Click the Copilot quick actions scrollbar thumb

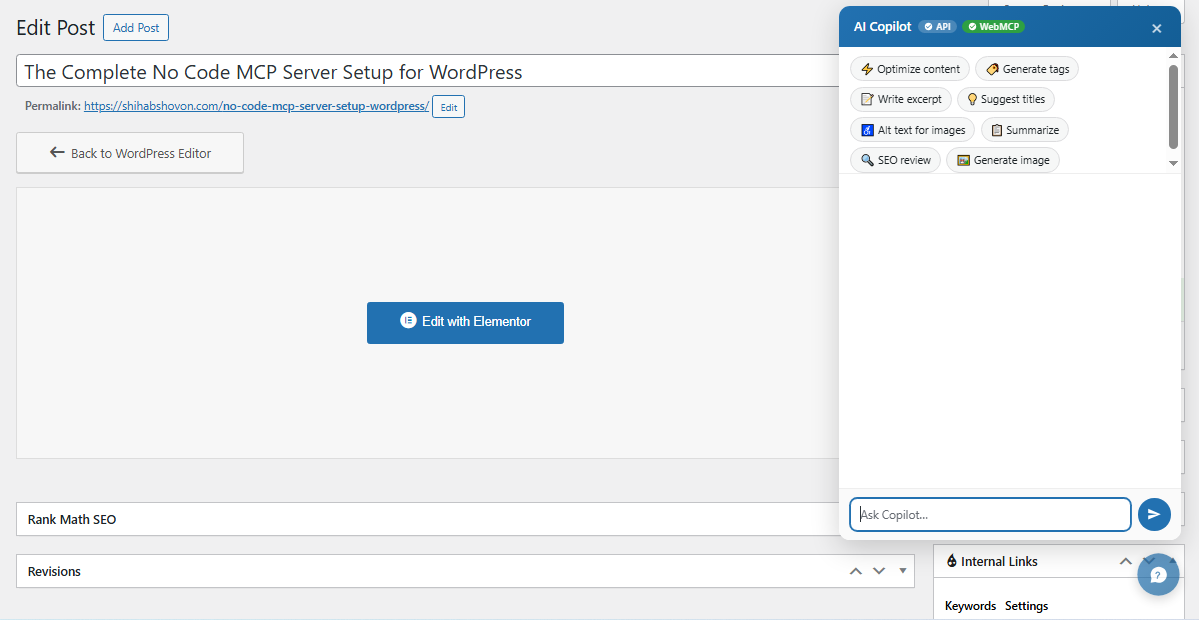pyautogui.click(x=1174, y=106)
